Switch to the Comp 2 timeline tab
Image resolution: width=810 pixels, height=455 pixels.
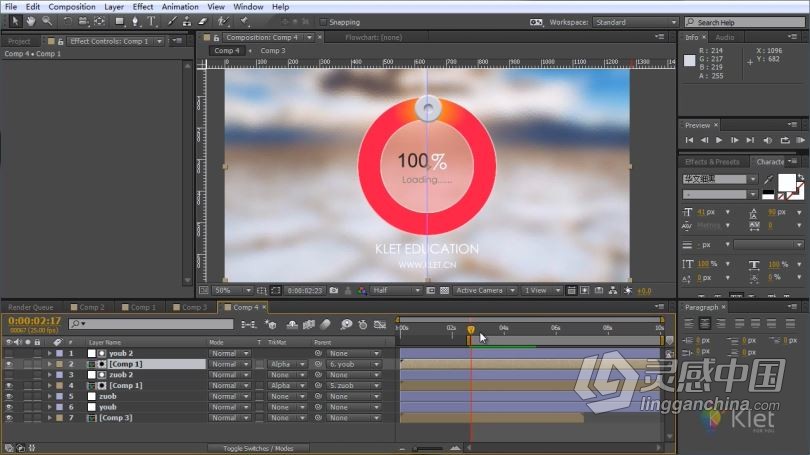pos(88,307)
